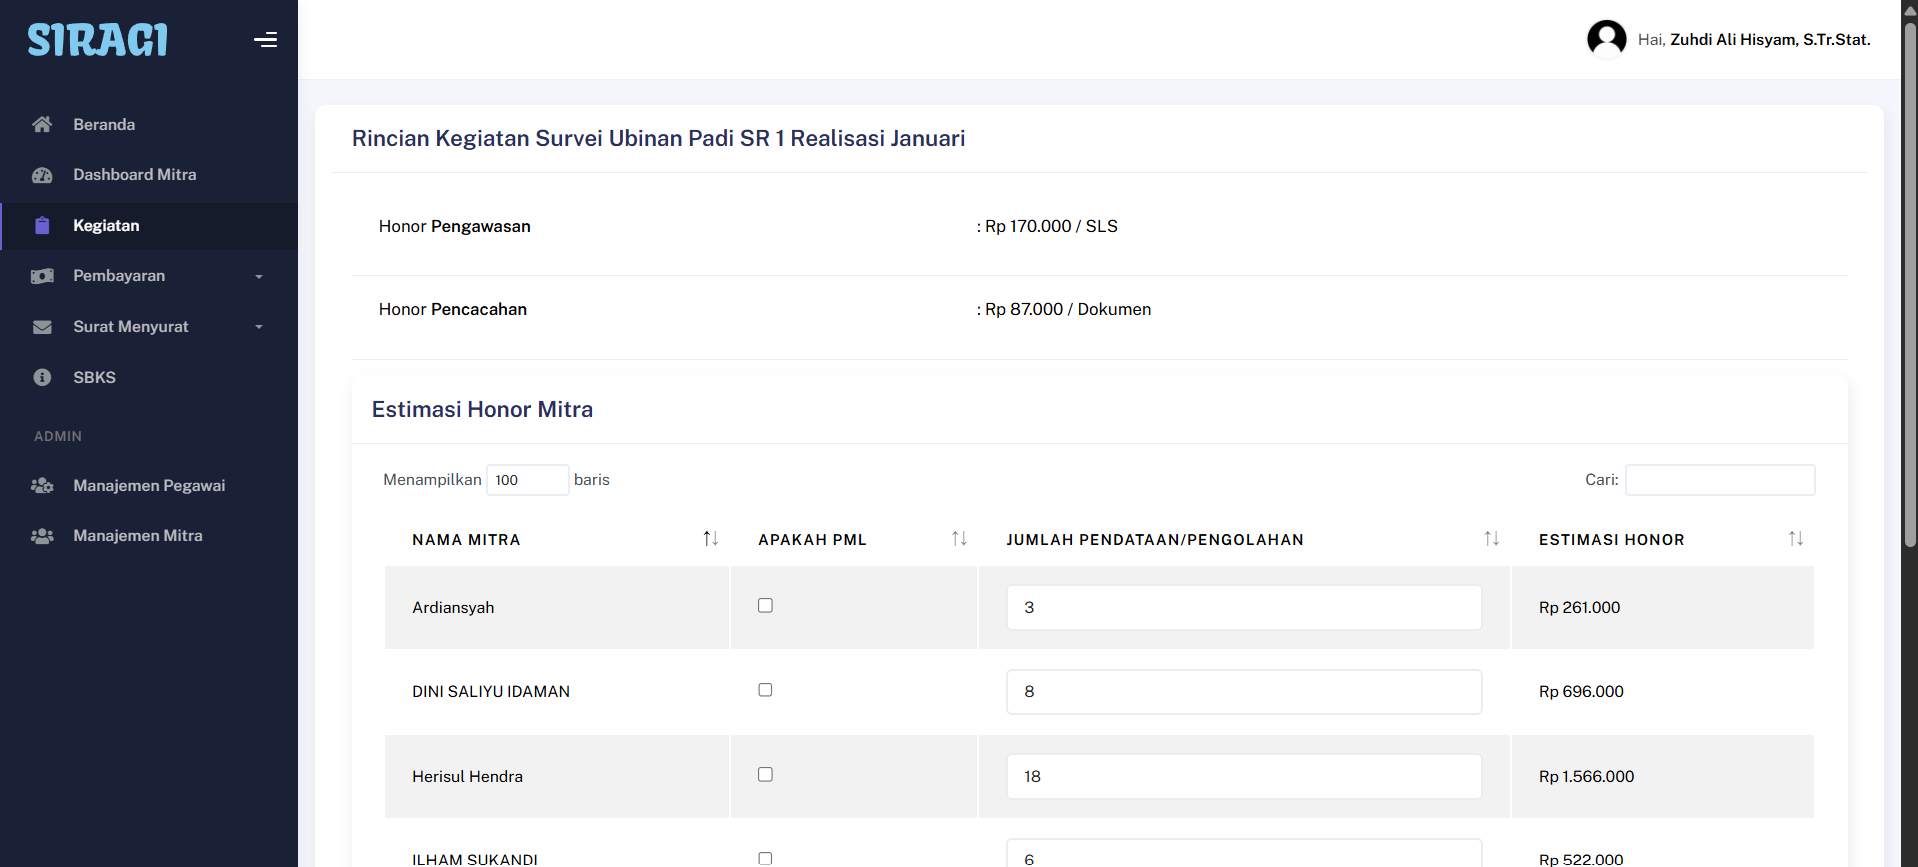The image size is (1918, 867).
Task: Click the SBKS info icon
Action: coord(42,377)
